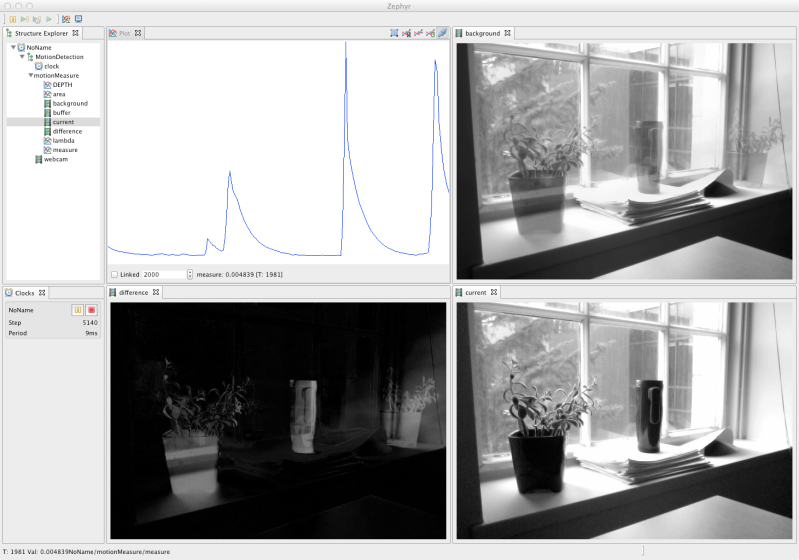
Task: Select DEPTH in the tree
Action: 62,85
